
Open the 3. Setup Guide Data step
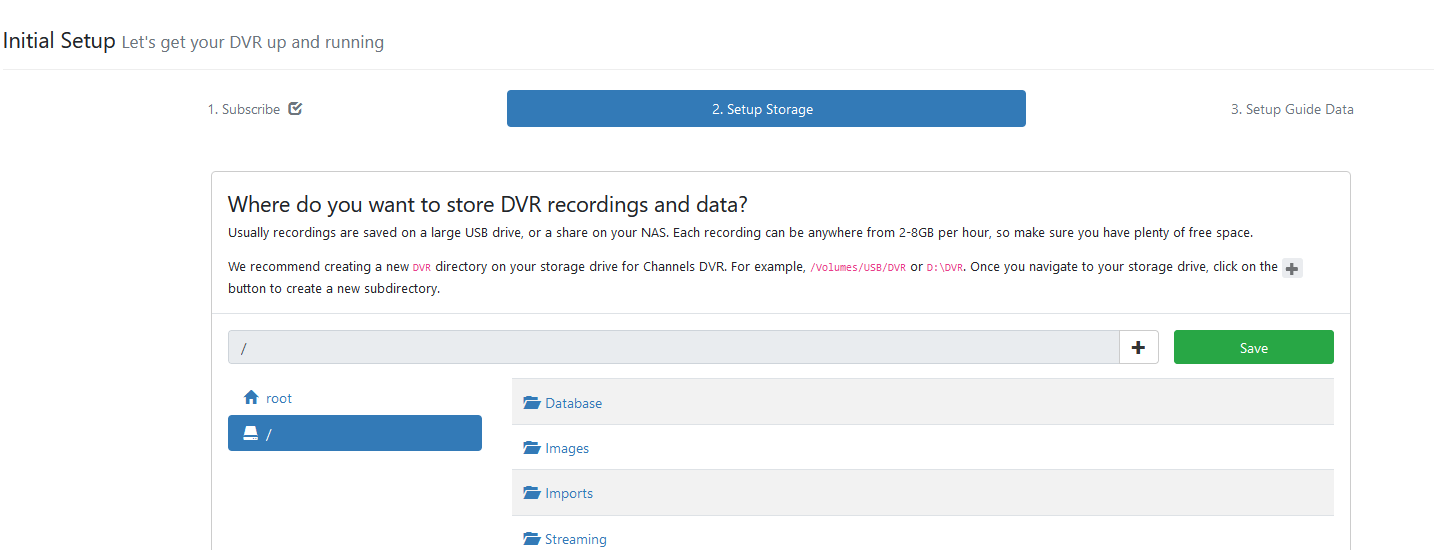pyautogui.click(x=1291, y=109)
